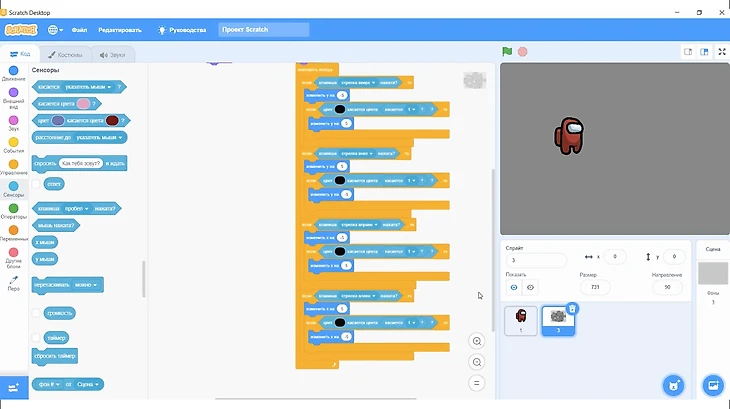Enable the таймер reporter checkbox
The height and width of the screenshot is (409, 730).
pos(36,337)
